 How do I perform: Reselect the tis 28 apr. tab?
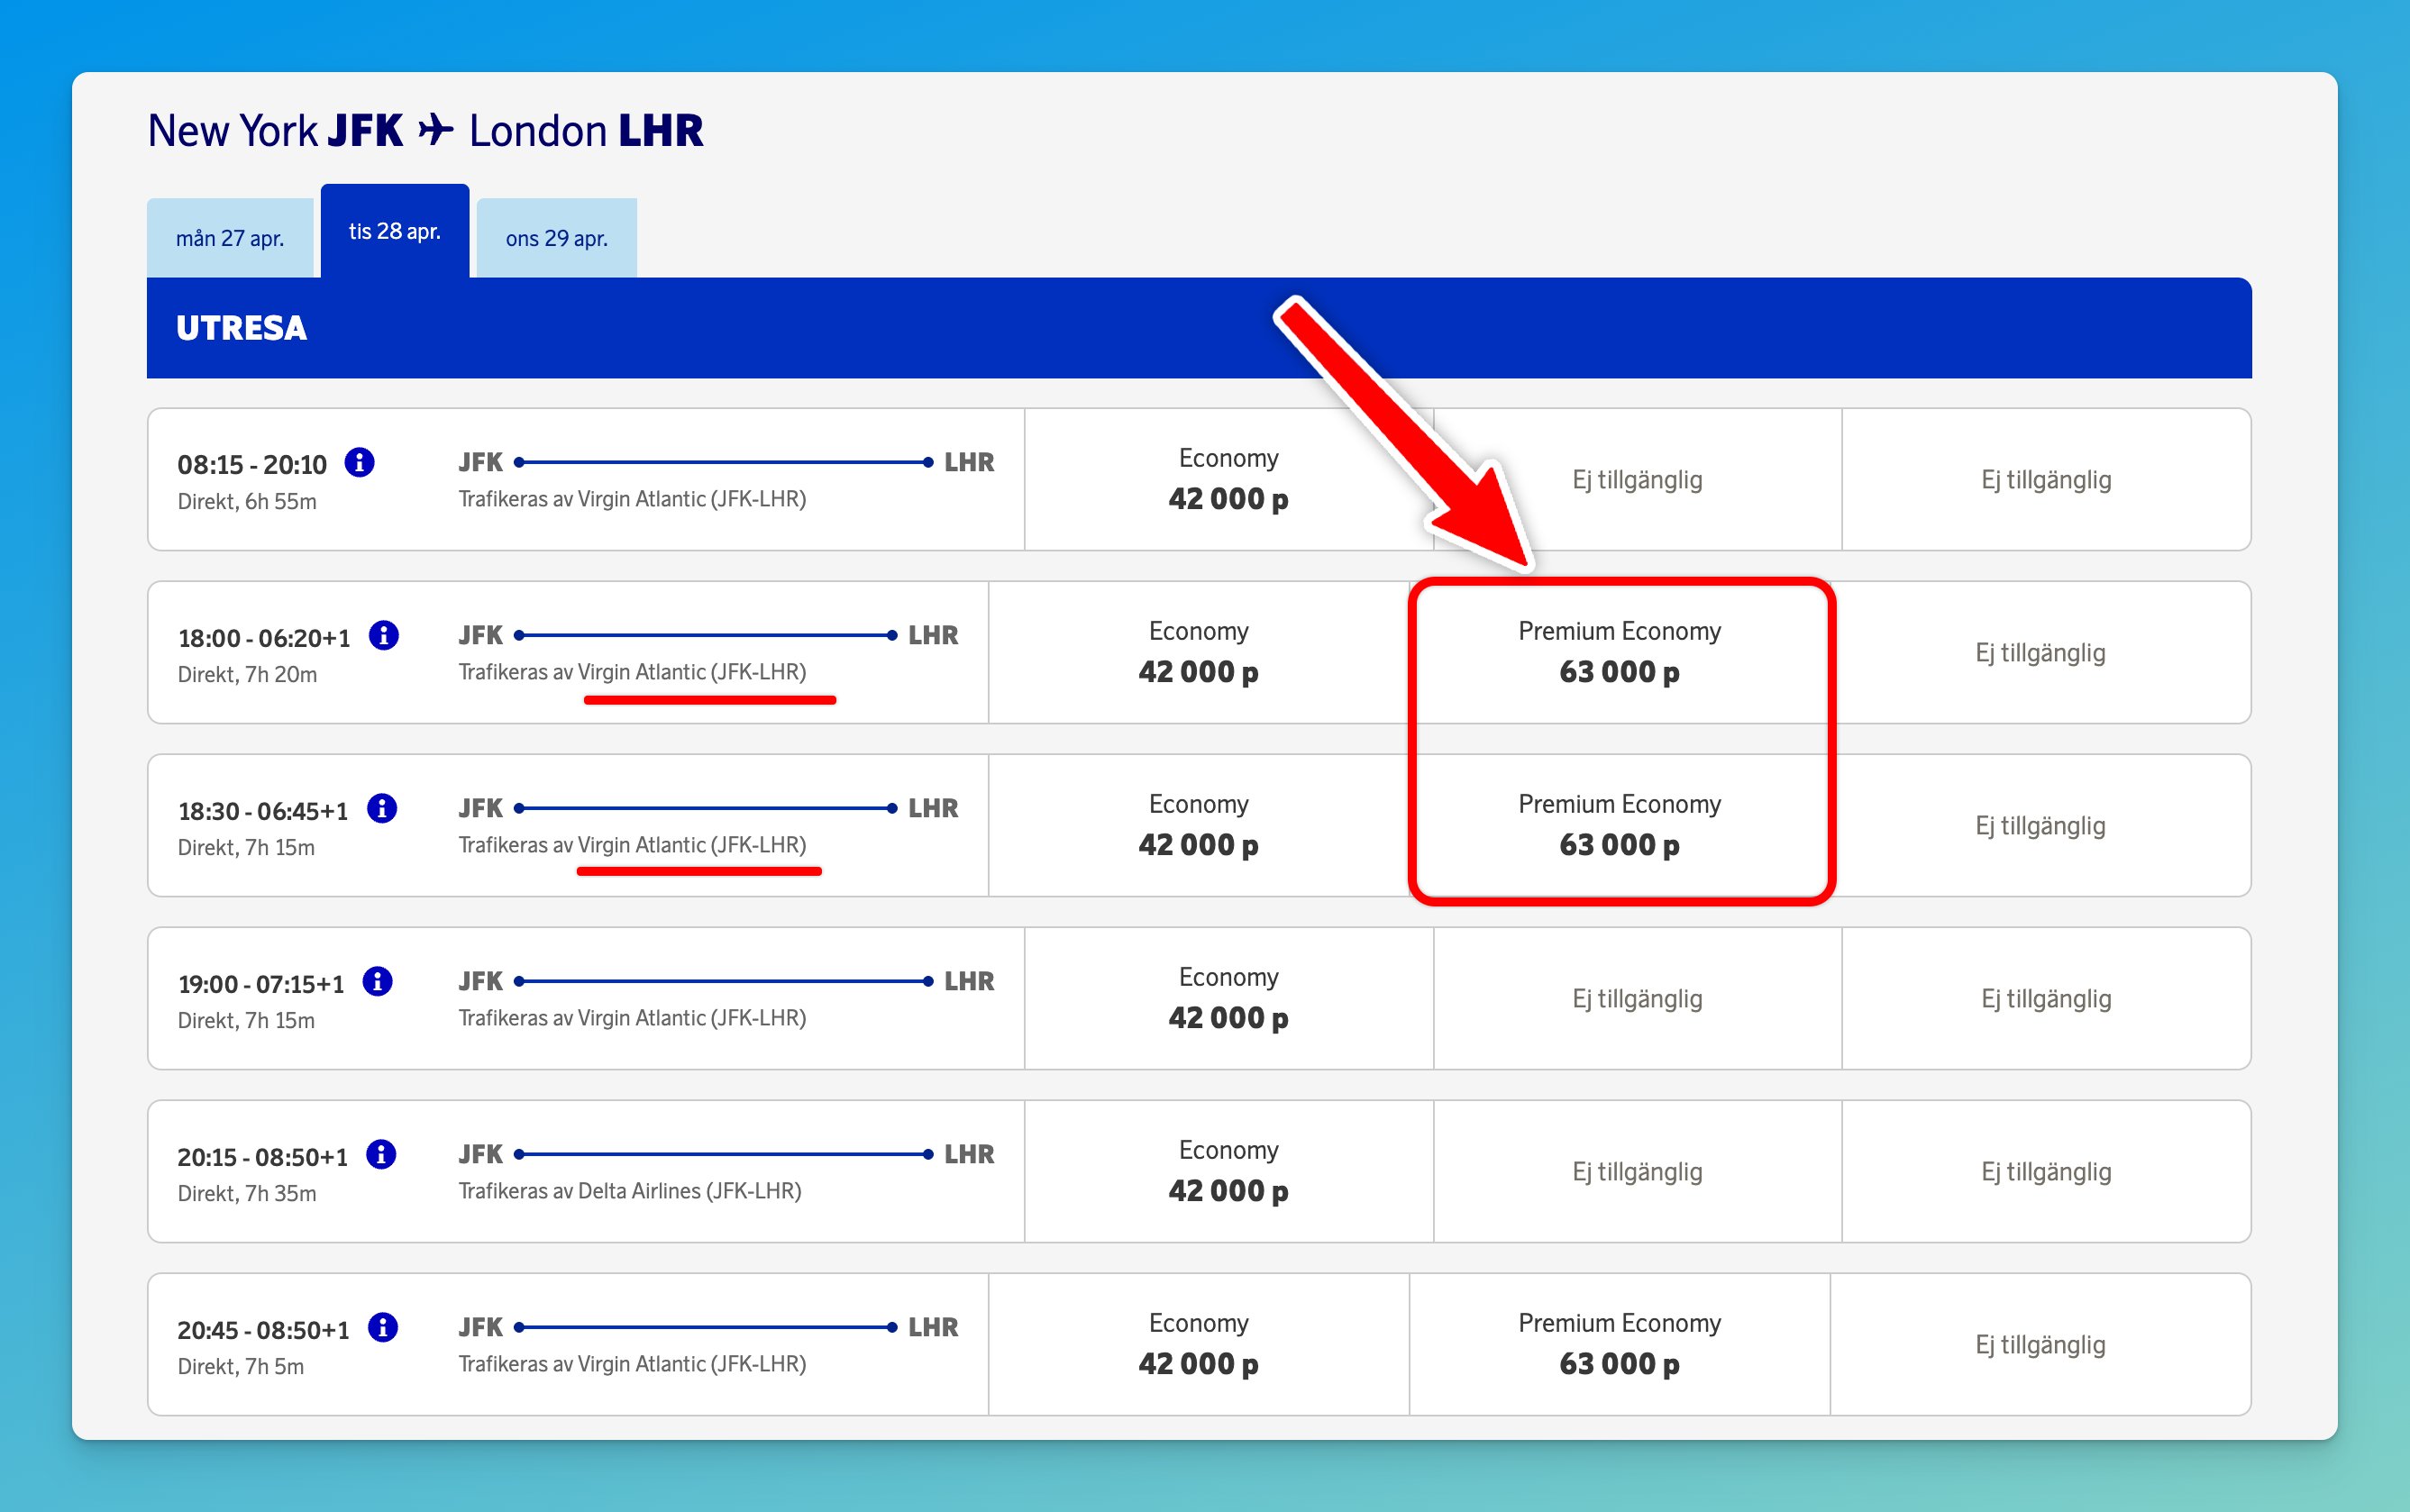(x=394, y=232)
